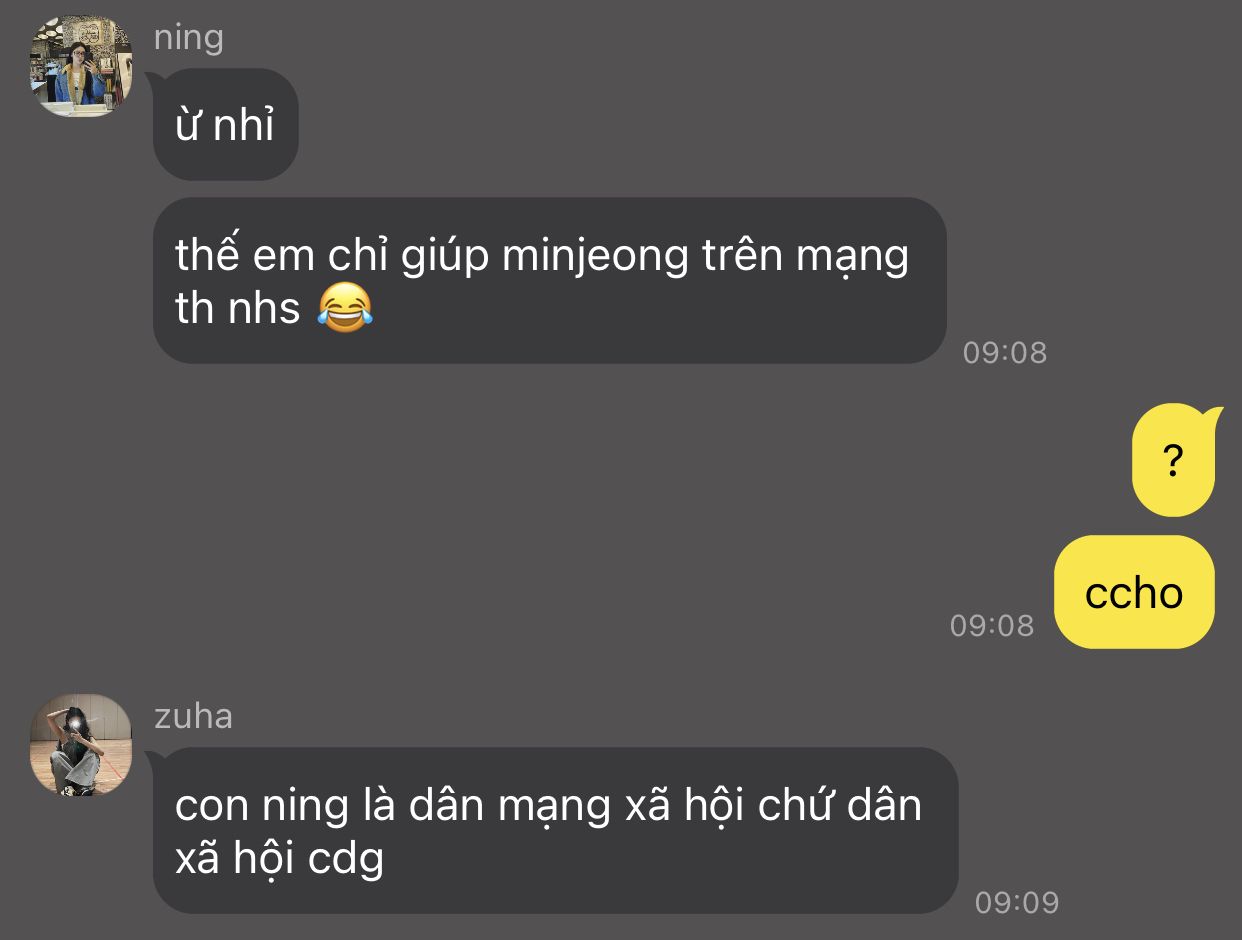The image size is (1242, 940).
Task: Click the words "trên mạng" in ning's message
Action: pos(805,257)
